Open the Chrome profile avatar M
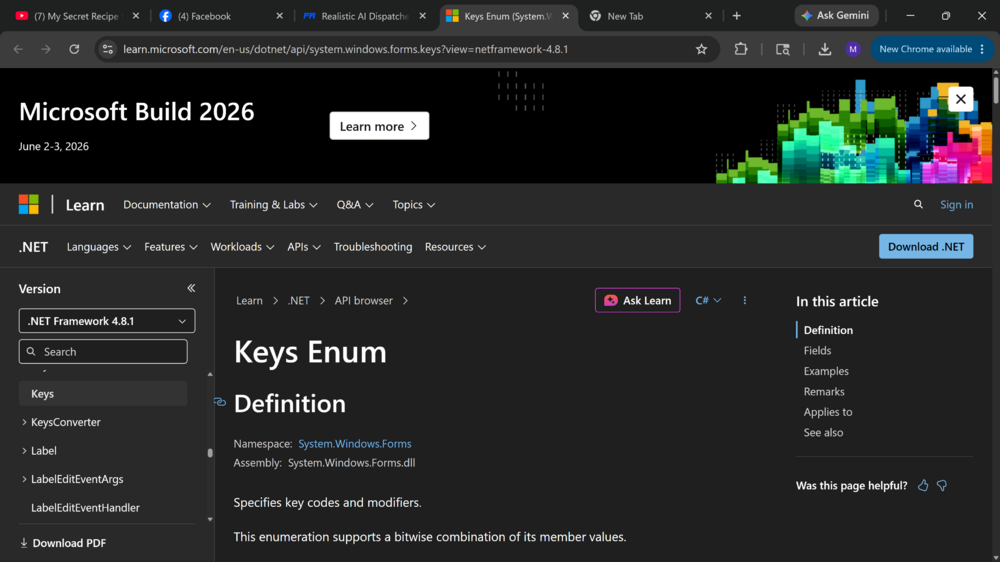The height and width of the screenshot is (562, 1000). click(x=853, y=49)
